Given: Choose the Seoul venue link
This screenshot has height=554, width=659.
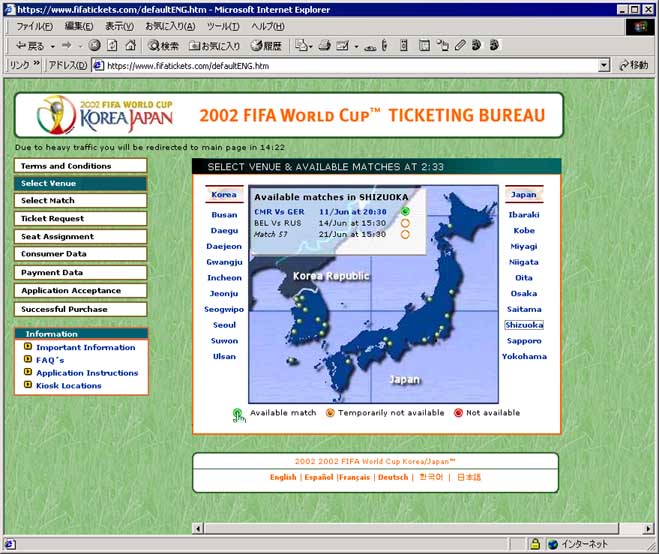Looking at the screenshot, I should click(x=224, y=325).
